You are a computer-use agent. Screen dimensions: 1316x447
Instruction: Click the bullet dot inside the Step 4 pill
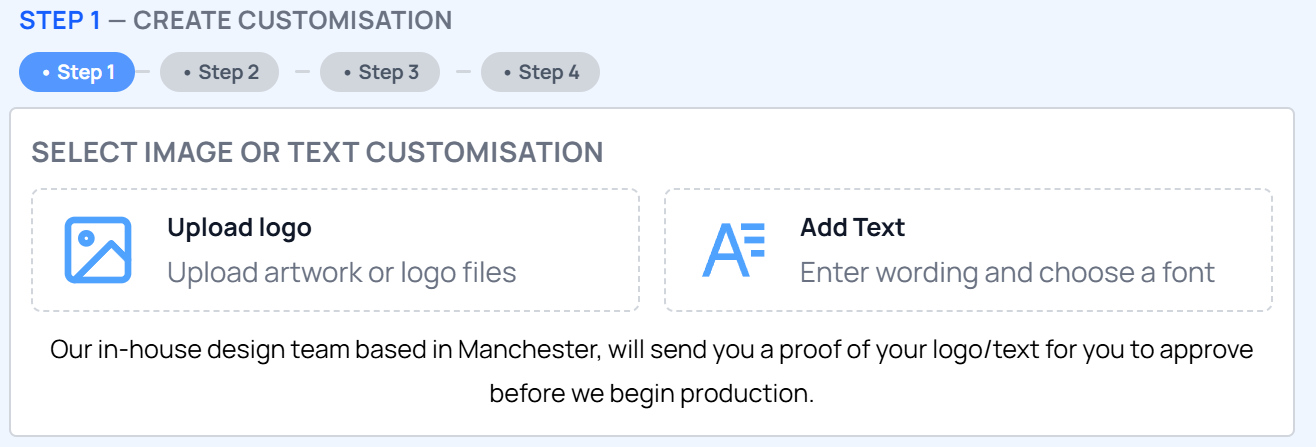508,73
